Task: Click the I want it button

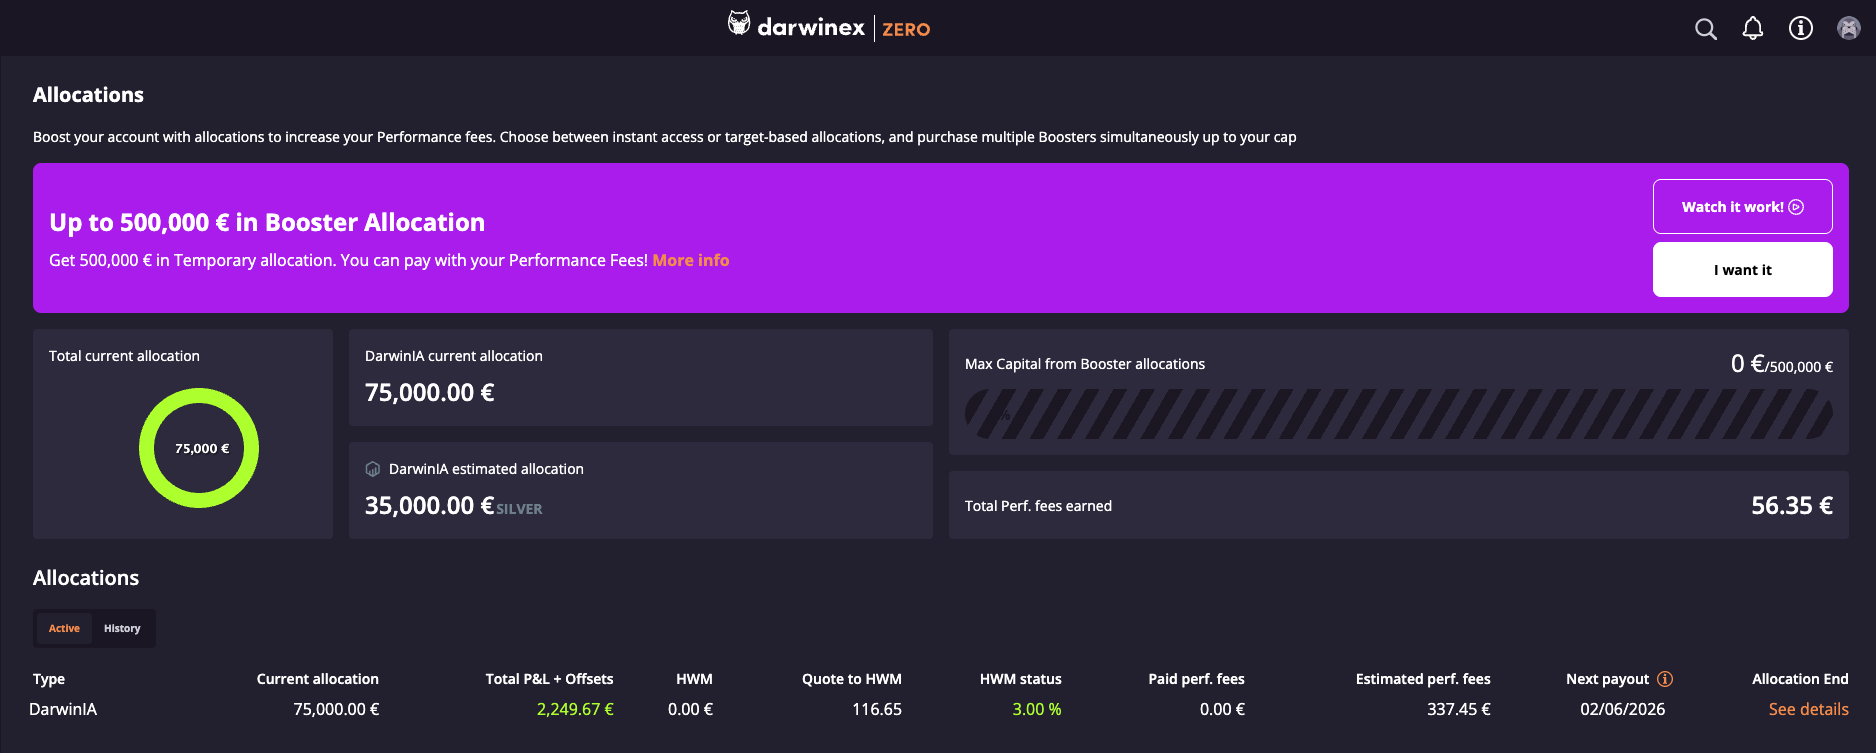Action: [1742, 270]
